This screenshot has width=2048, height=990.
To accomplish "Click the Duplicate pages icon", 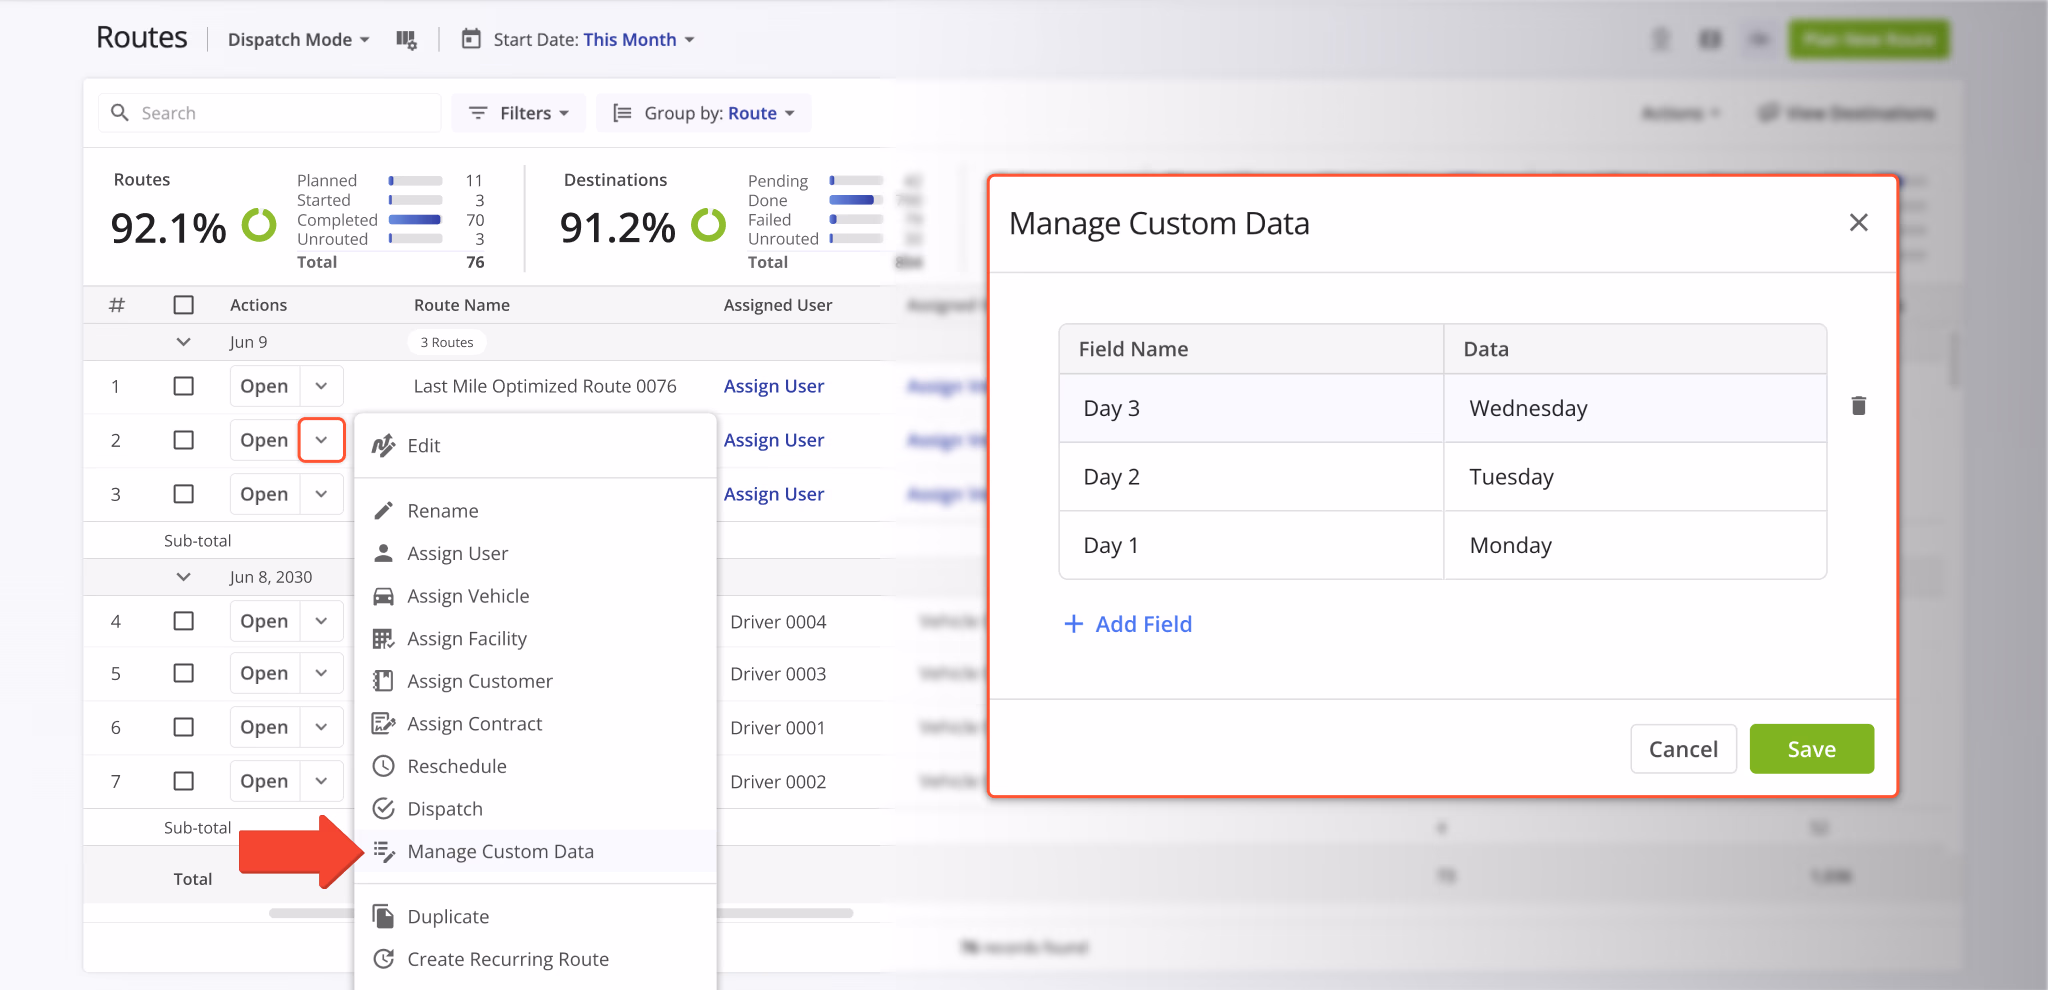I will tap(383, 915).
